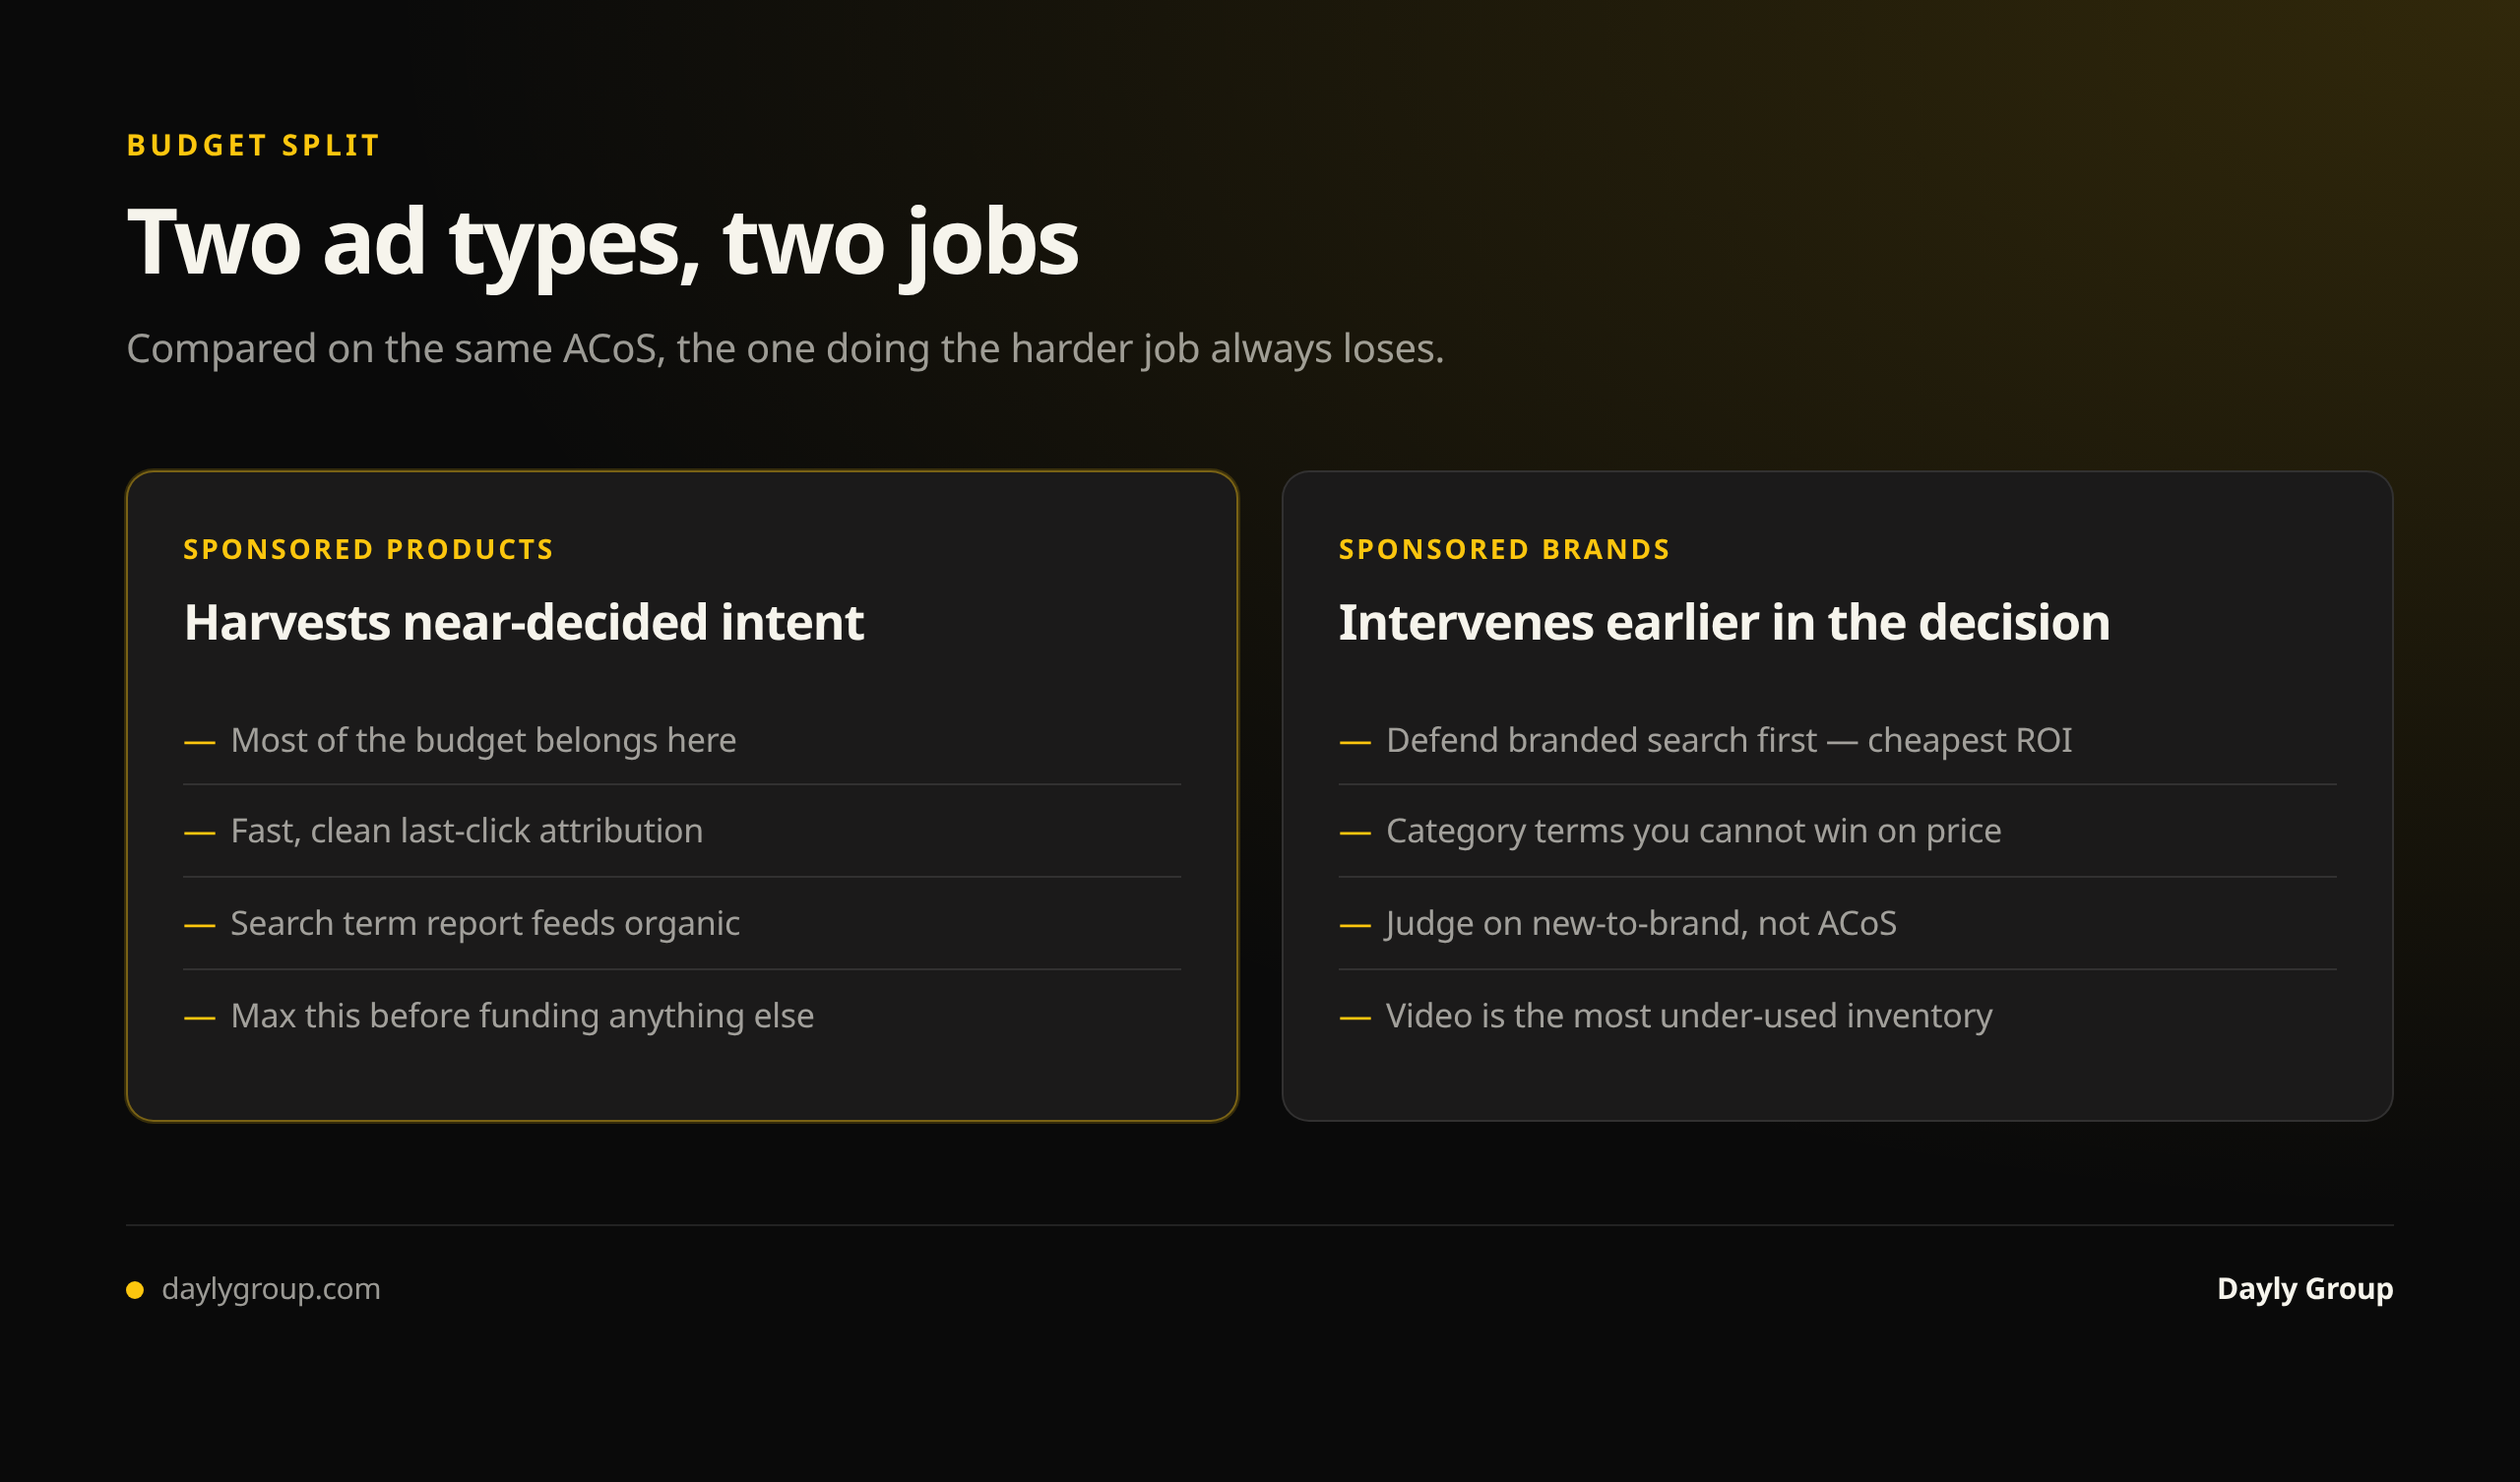The width and height of the screenshot is (2520, 1482).
Task: Open the daylygroup.com link
Action: coord(271,1289)
